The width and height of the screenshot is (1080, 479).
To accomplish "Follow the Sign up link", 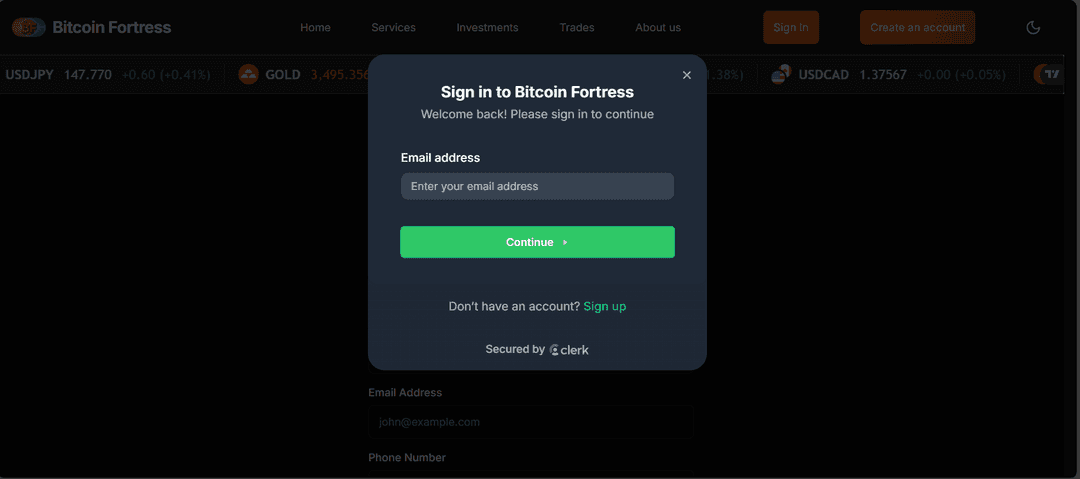I will [604, 306].
